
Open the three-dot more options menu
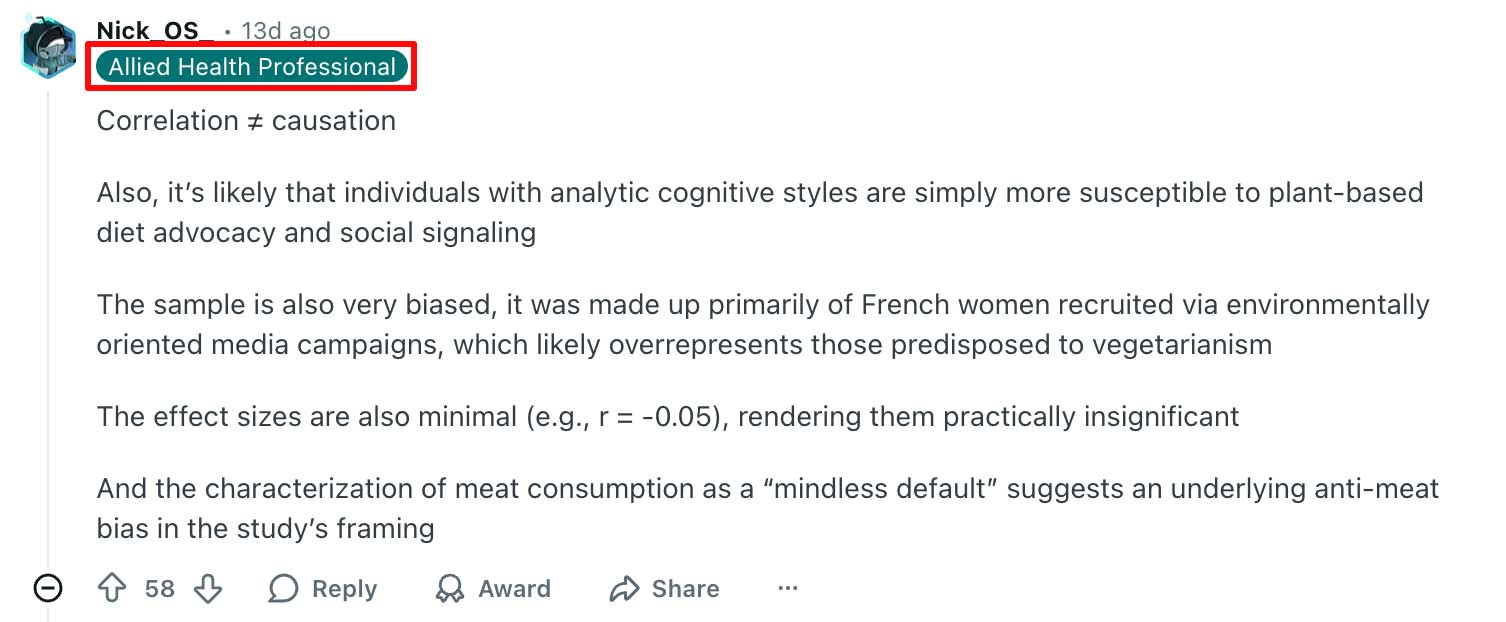coord(788,589)
